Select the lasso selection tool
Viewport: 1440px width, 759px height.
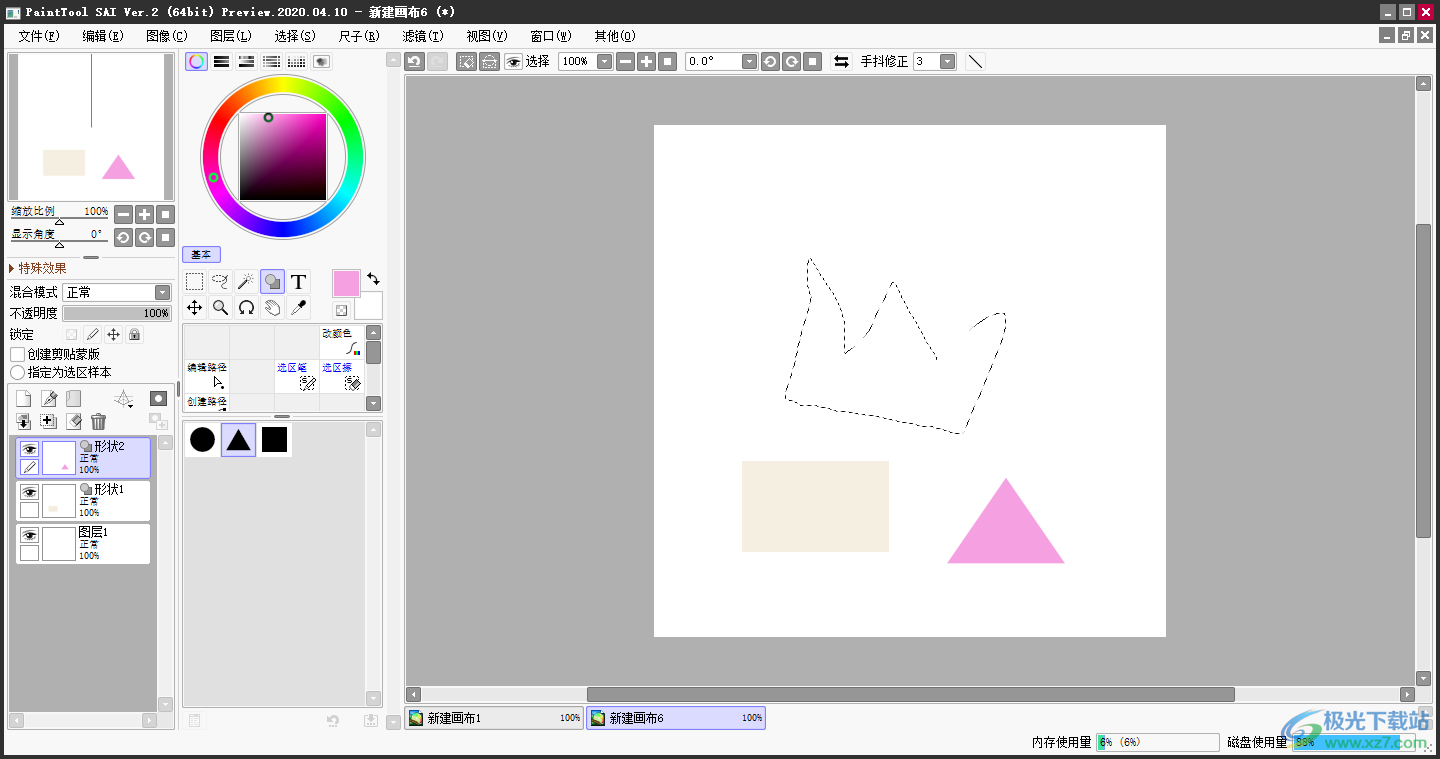[x=221, y=282]
